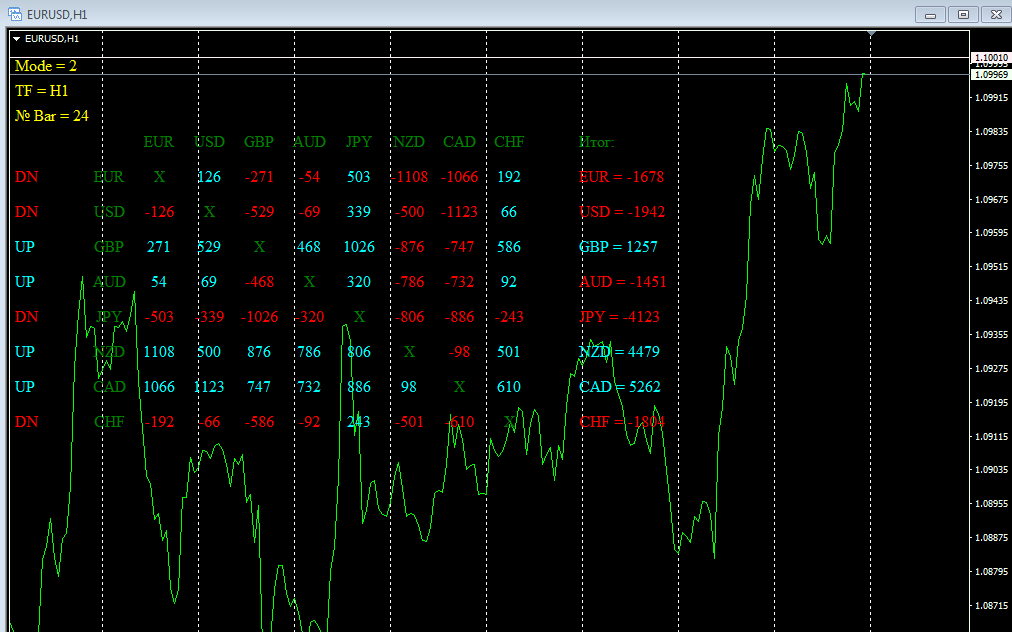Click the EURUSD,H1 window title icon
This screenshot has height=632, width=1012.
(14, 14)
